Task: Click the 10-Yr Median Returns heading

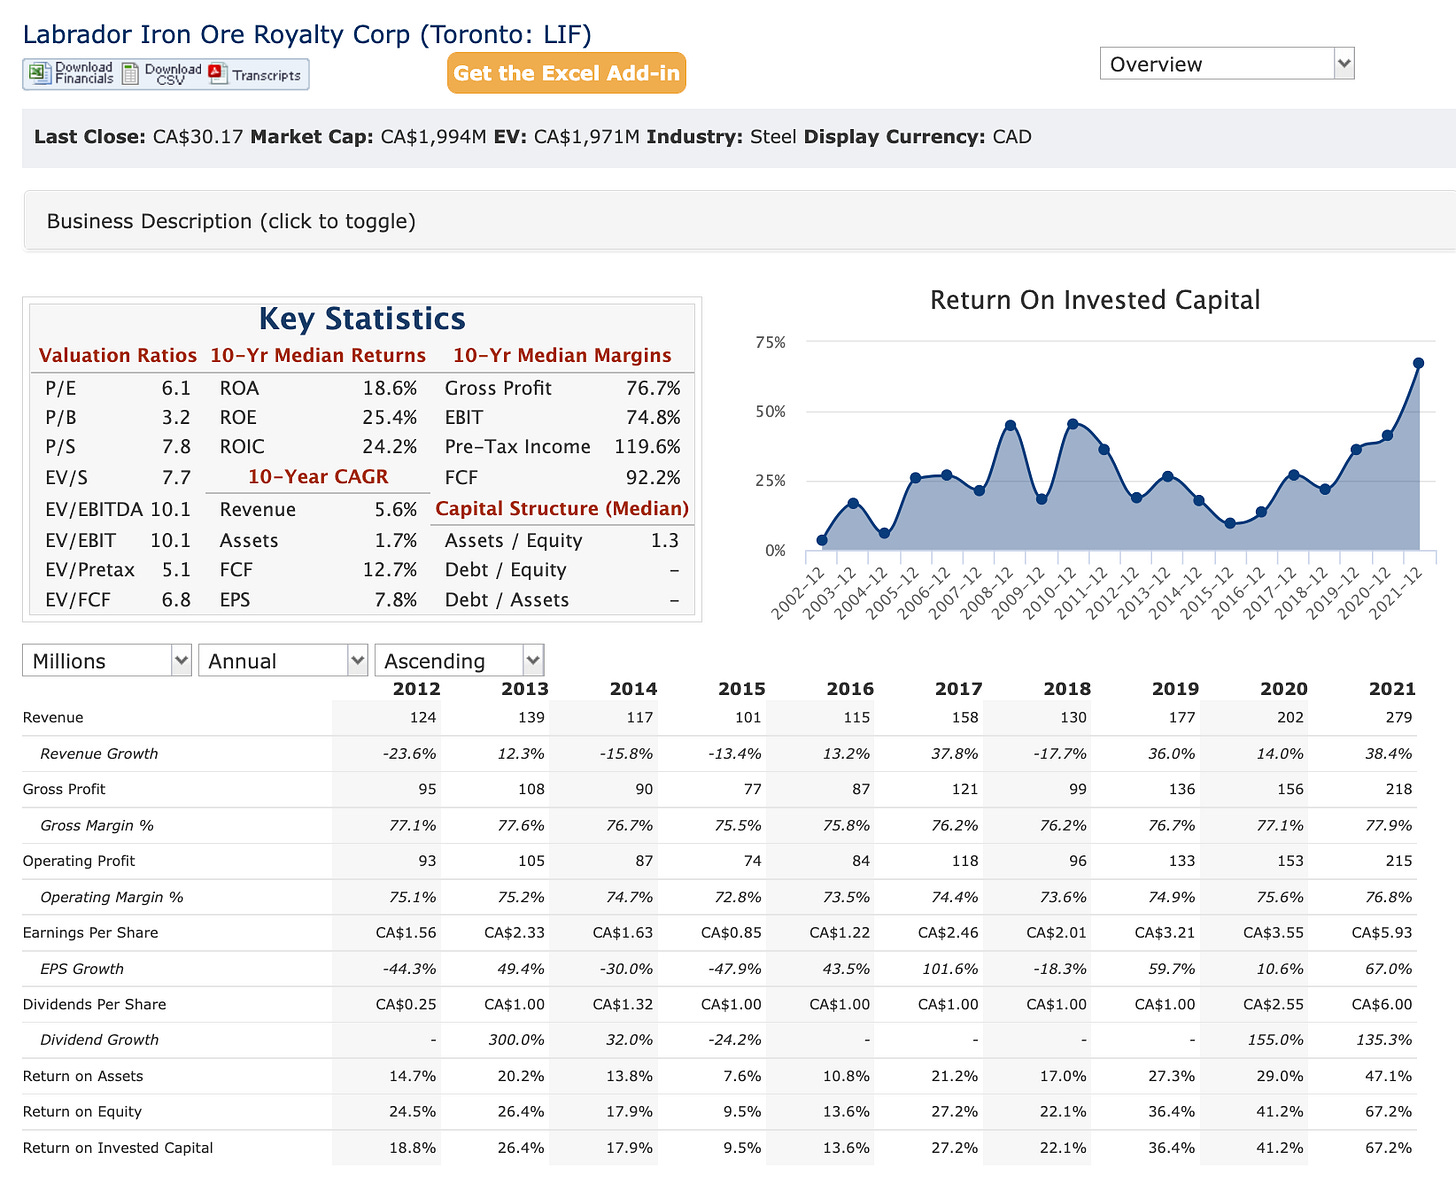Action: tap(318, 355)
